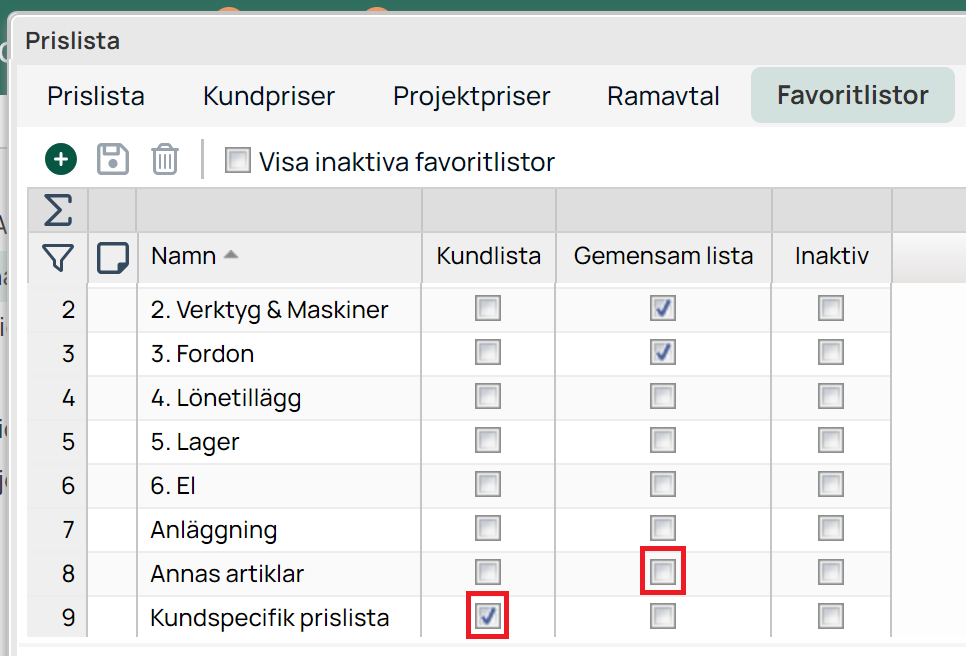Select row number 4 header
This screenshot has width=966, height=656.
(x=68, y=397)
